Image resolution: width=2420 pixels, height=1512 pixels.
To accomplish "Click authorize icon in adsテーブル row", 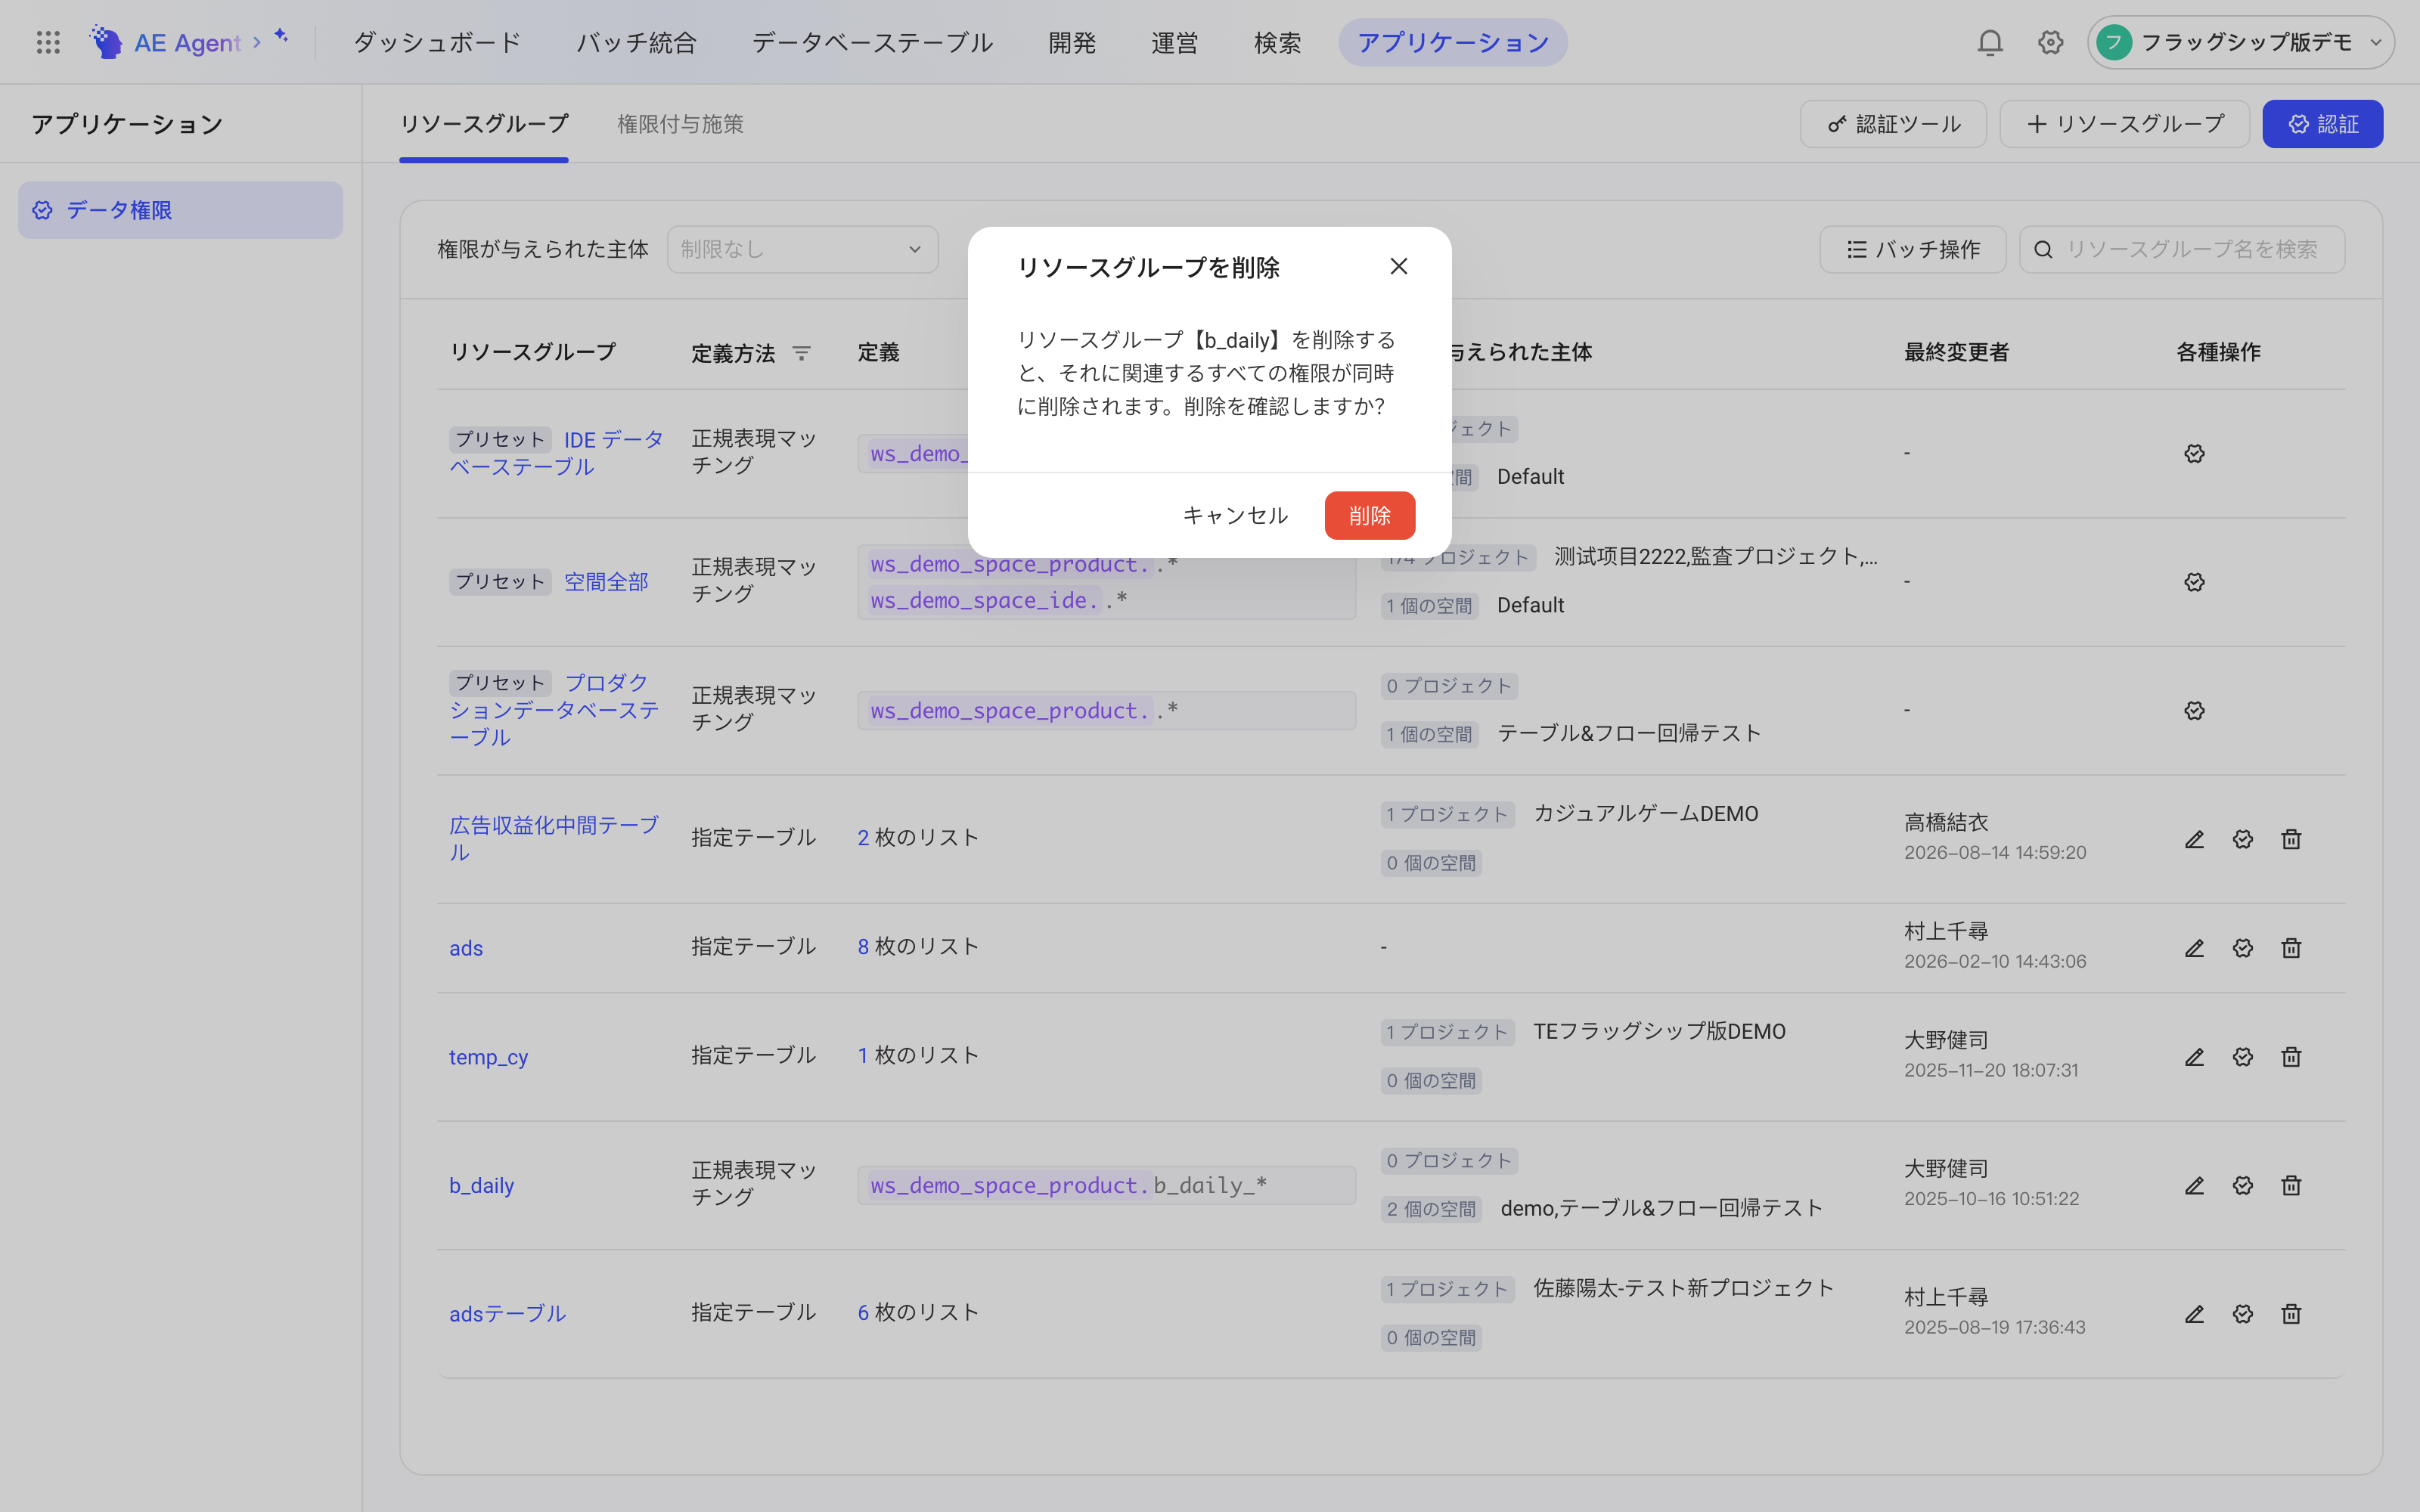I will [2243, 1314].
